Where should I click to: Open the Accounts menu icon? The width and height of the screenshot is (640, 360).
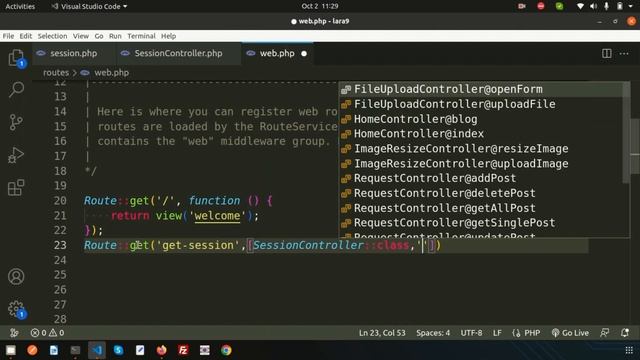(x=16, y=277)
